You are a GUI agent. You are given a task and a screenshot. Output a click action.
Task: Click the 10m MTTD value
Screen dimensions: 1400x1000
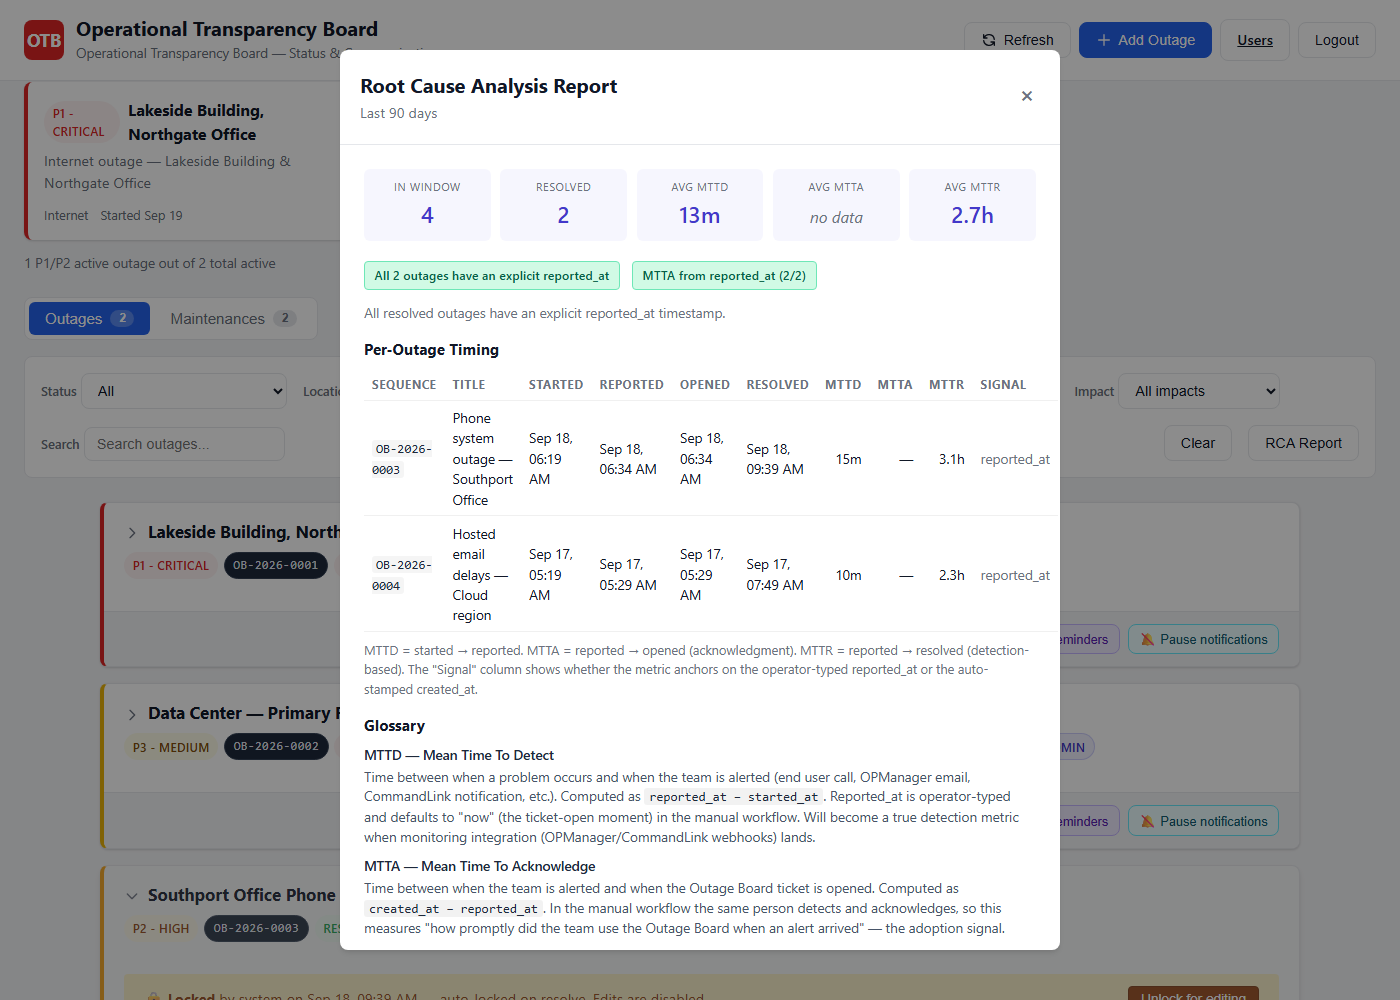pyautogui.click(x=849, y=575)
